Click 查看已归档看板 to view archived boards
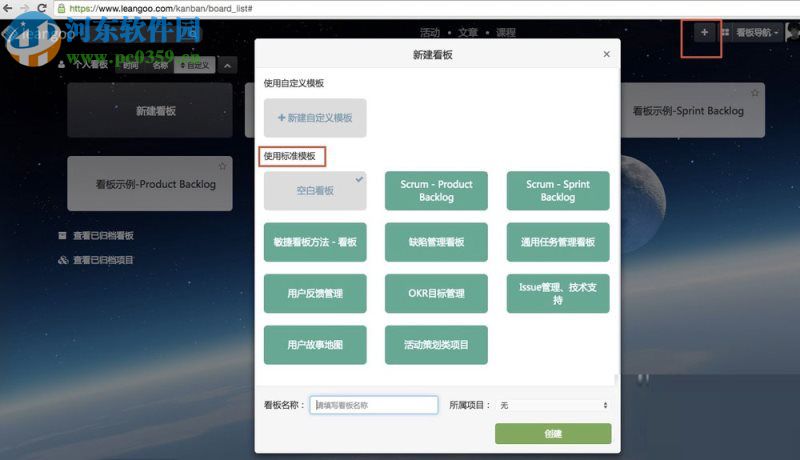 pyautogui.click(x=104, y=236)
